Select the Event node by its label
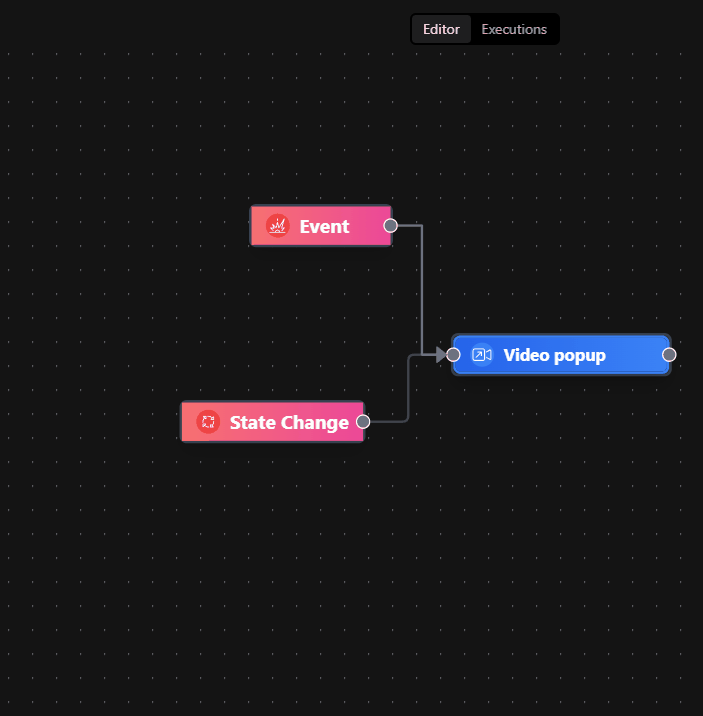Screen dimensions: 703x716 (324, 227)
